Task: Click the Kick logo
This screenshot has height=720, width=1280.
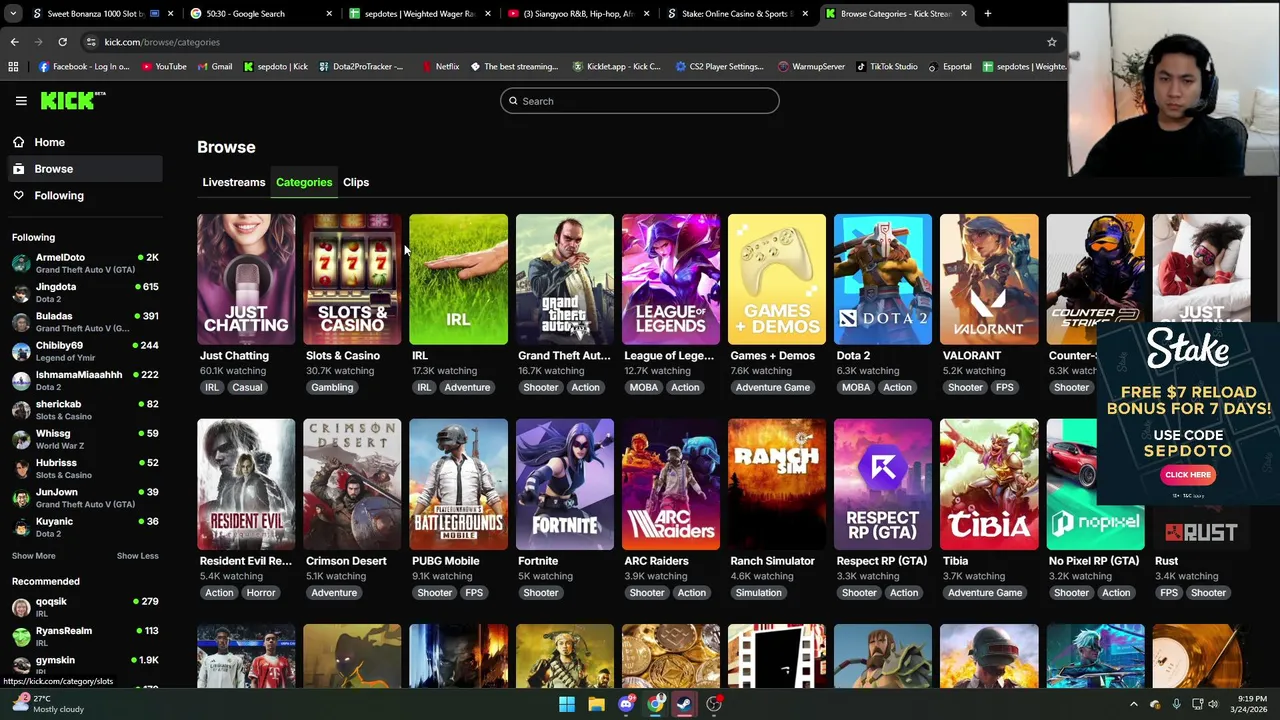Action: (x=72, y=100)
